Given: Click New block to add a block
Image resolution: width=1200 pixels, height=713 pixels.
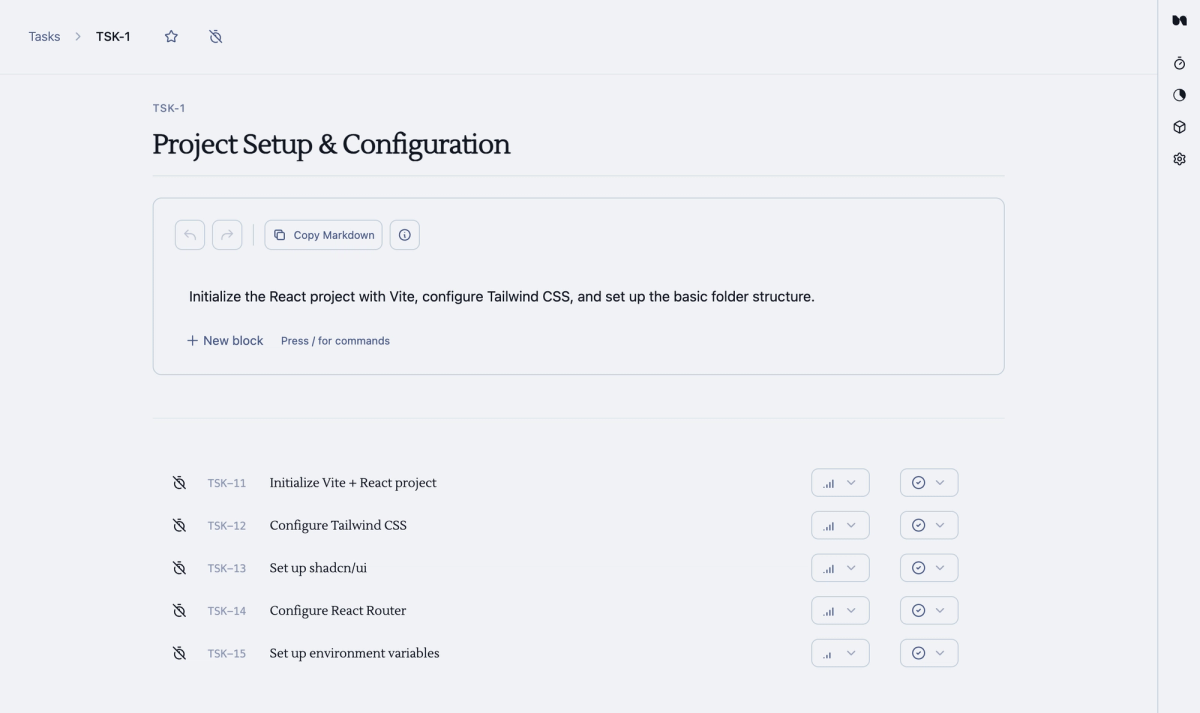Looking at the screenshot, I should tap(225, 341).
